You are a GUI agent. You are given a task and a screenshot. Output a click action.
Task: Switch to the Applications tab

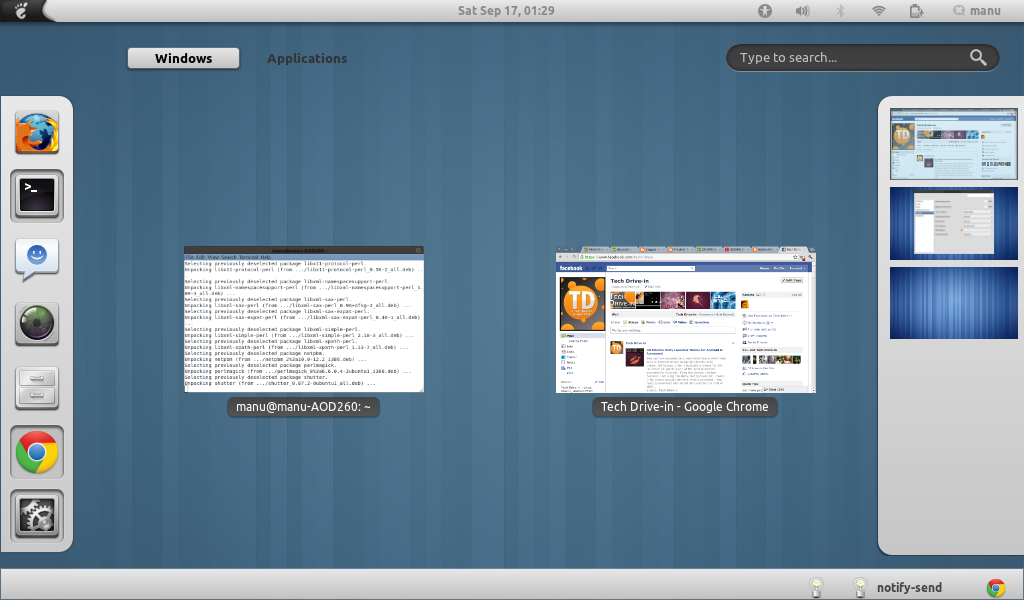(x=307, y=58)
